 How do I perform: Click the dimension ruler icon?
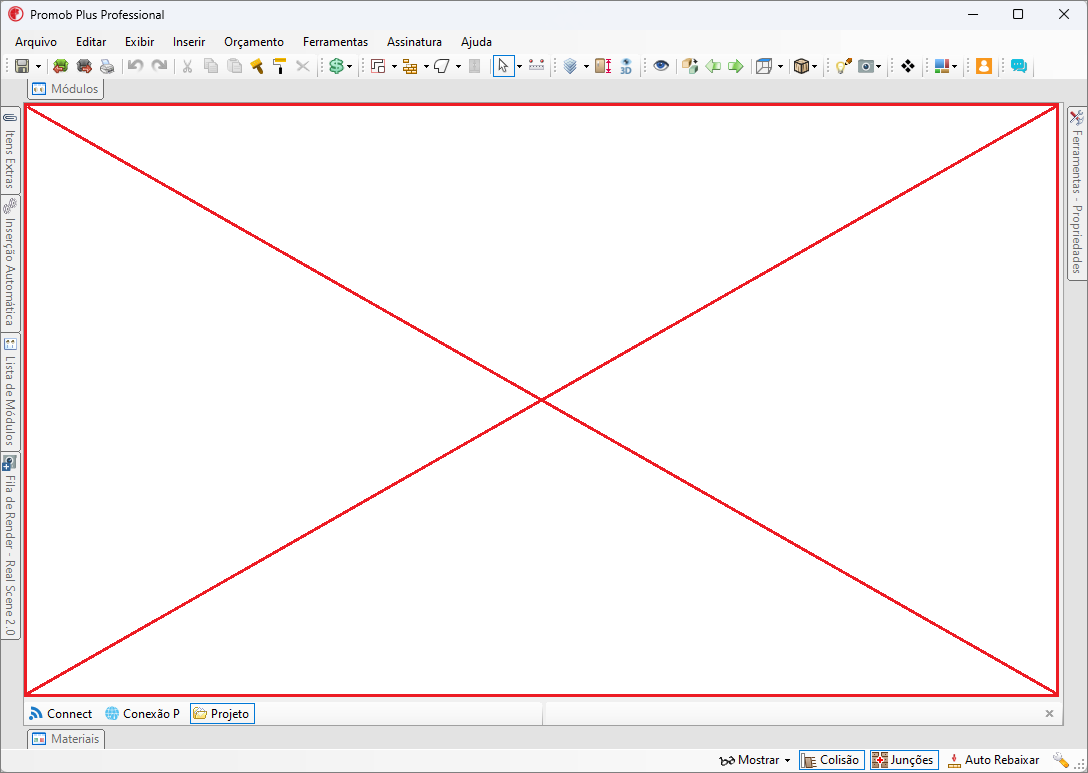coord(536,66)
